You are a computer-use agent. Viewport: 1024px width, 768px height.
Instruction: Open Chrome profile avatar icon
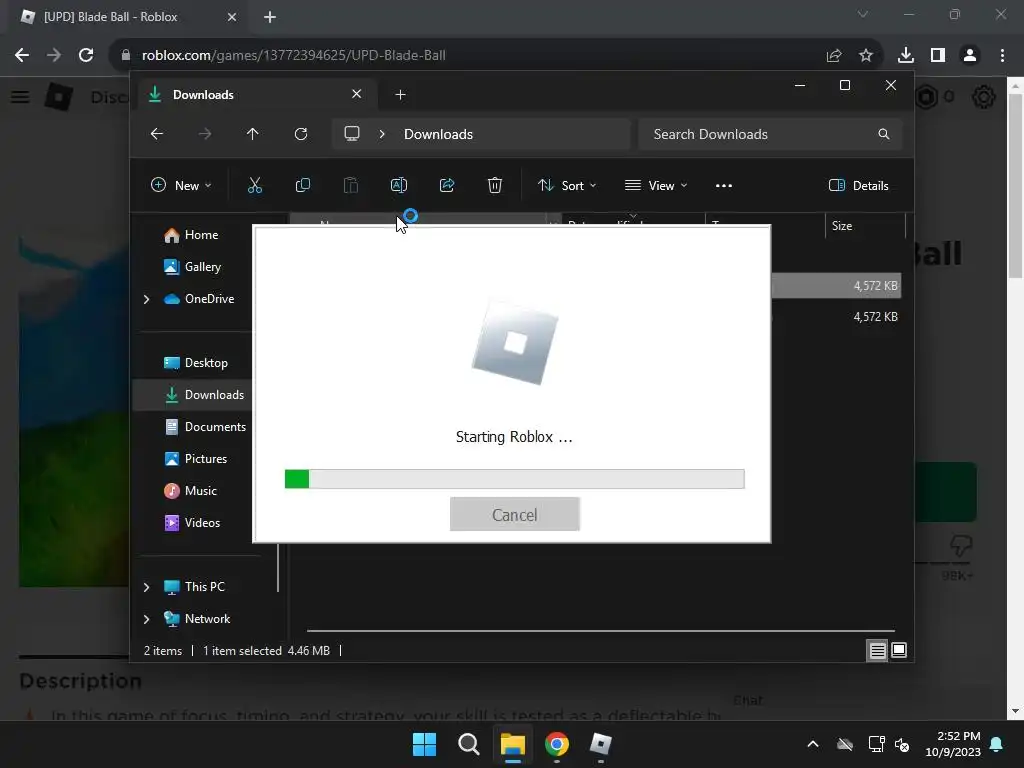970,56
